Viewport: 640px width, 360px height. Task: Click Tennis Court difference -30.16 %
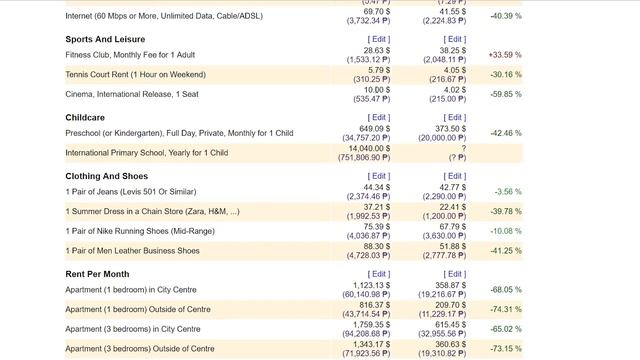pos(506,75)
